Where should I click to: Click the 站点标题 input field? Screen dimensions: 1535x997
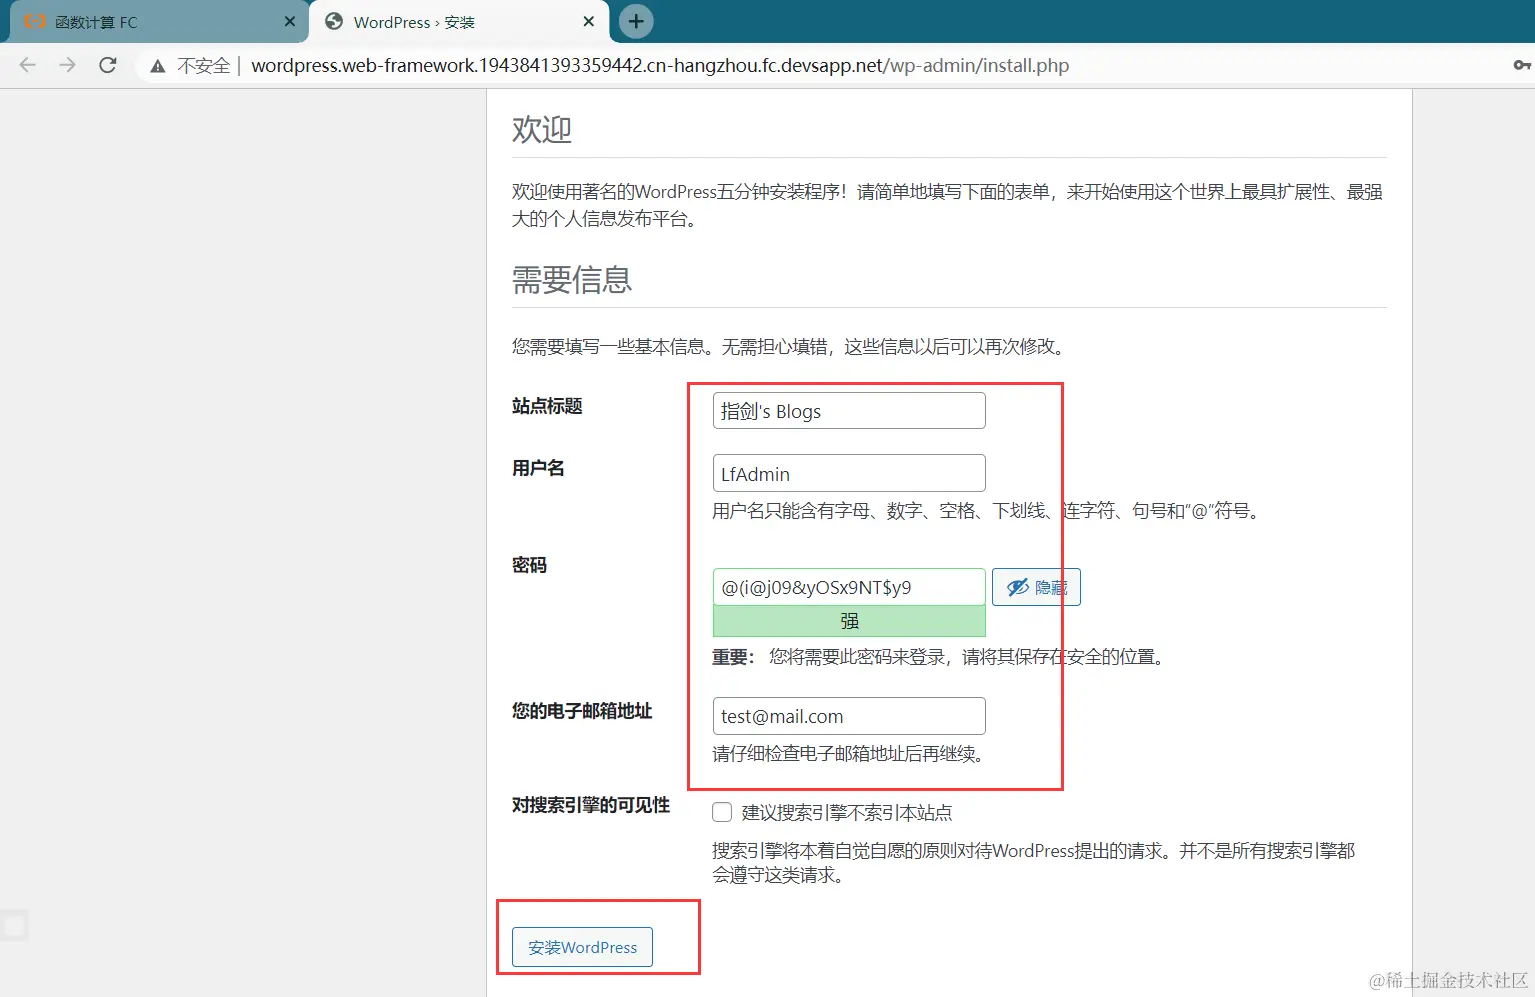(x=849, y=411)
